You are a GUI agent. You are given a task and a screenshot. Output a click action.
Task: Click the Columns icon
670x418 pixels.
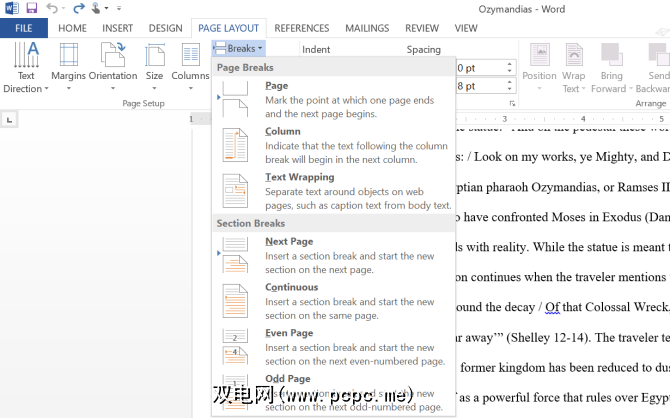190,58
